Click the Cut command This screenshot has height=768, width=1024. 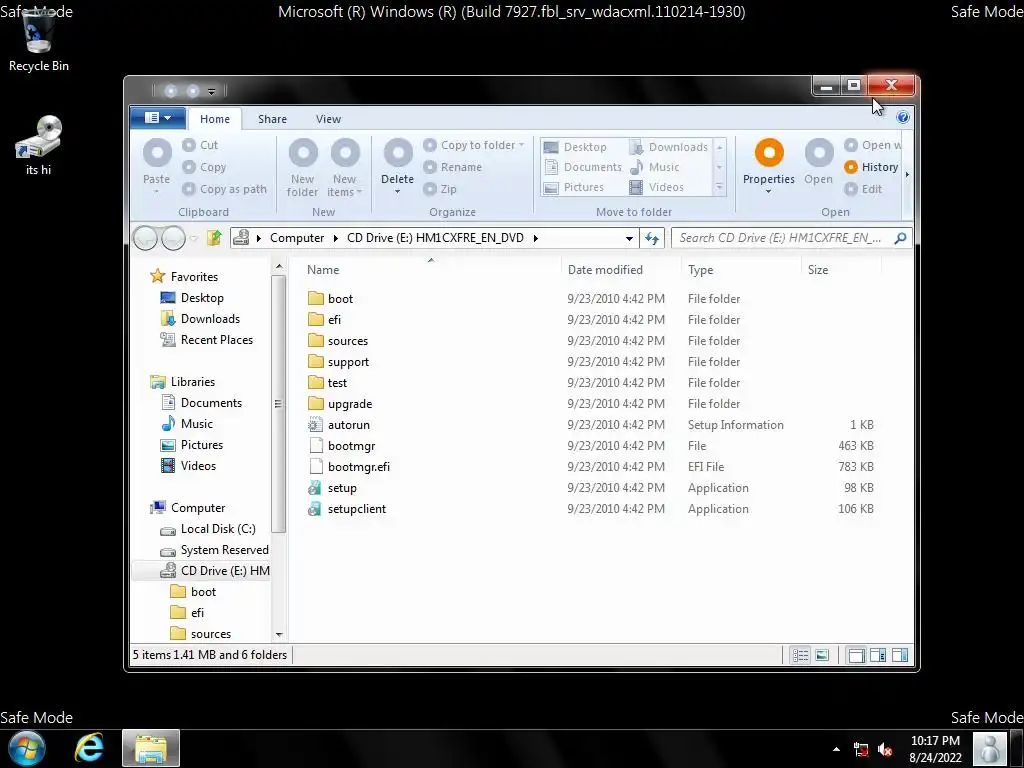click(200, 145)
